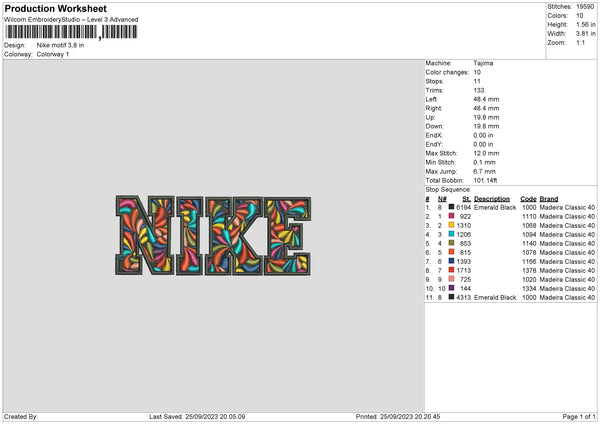Image resolution: width=600 pixels, height=424 pixels.
Task: Click the 'Emerald Black' description in row 1
Action: coord(495,207)
